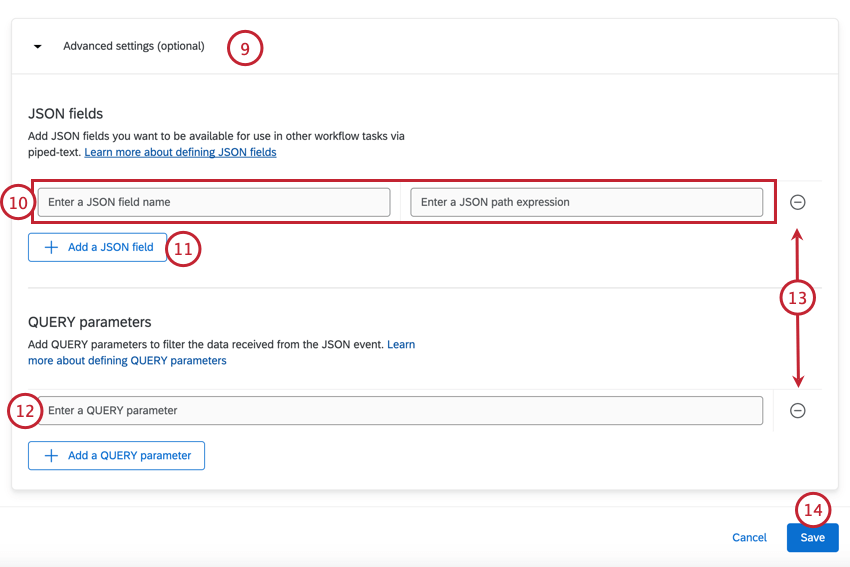This screenshot has height=567, width=850.
Task: Collapse the Advanced settings disclosure triangle
Action: [38, 47]
